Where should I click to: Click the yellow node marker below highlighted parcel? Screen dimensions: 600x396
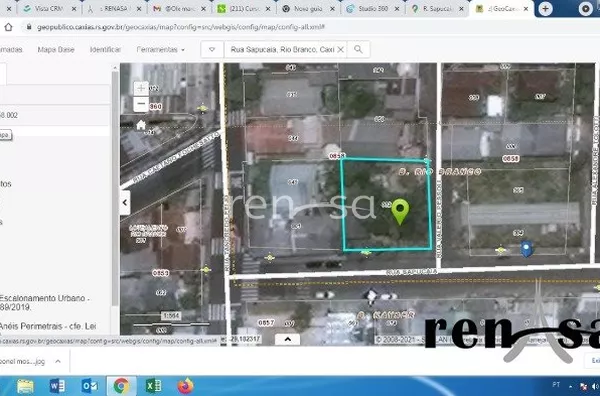click(366, 252)
